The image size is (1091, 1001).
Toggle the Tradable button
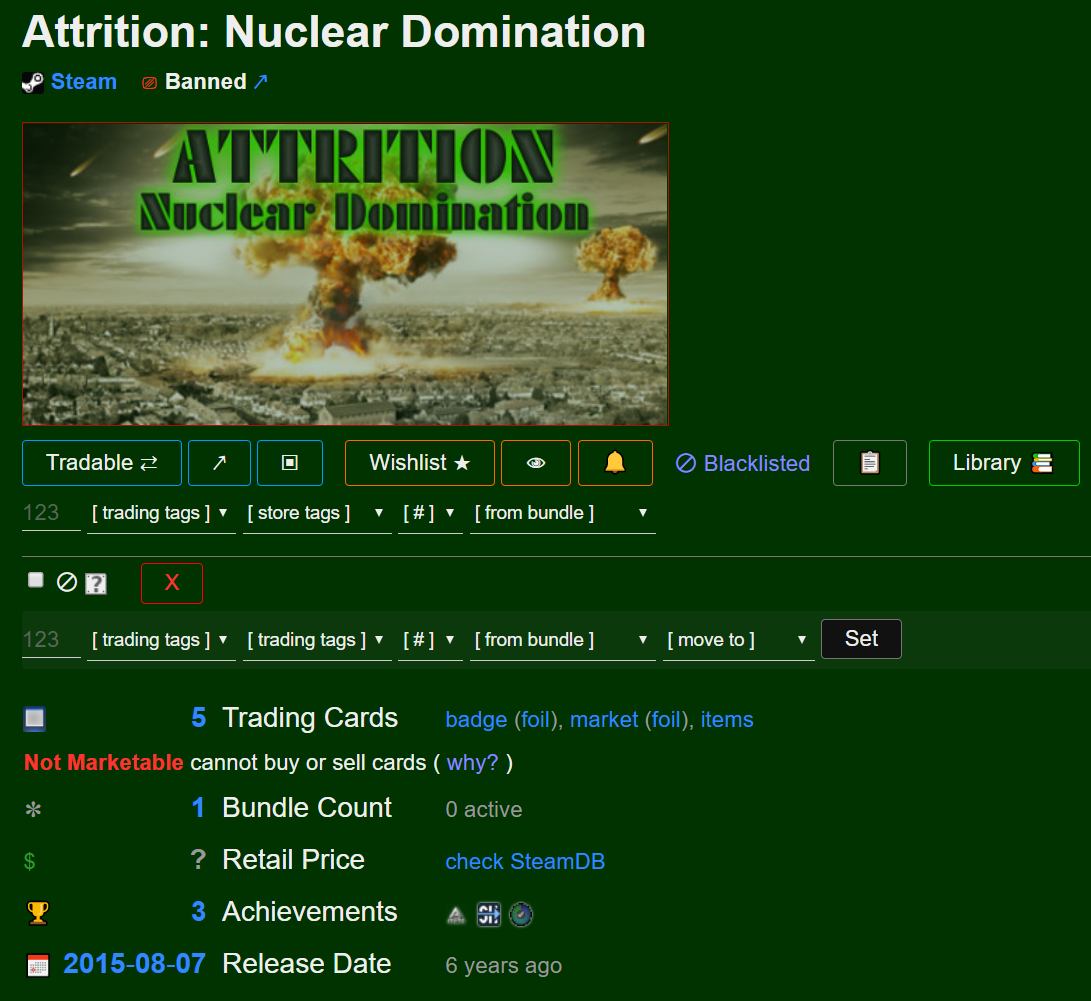(102, 463)
